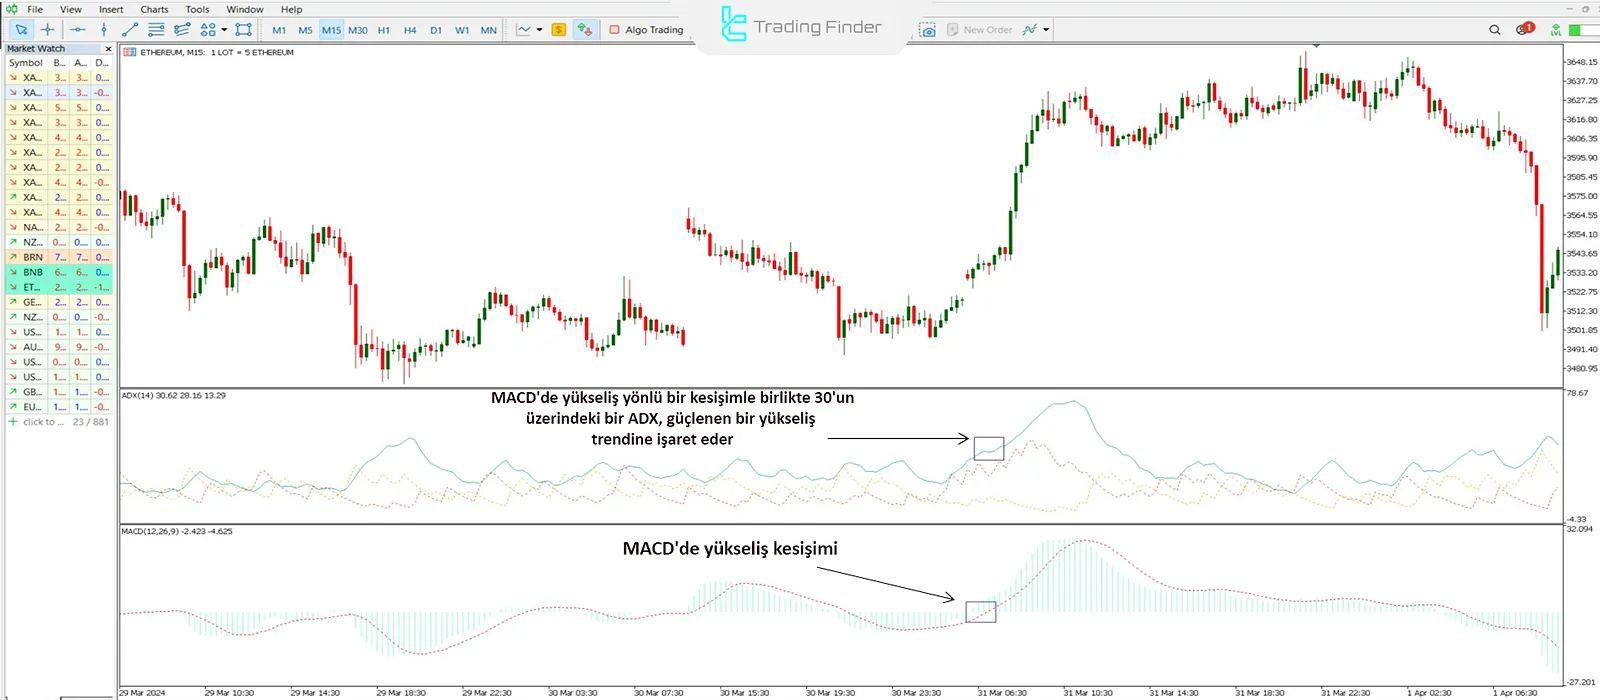Viewport: 1600px width, 700px height.
Task: Select the BNB row in Market Watch
Action: click(59, 272)
